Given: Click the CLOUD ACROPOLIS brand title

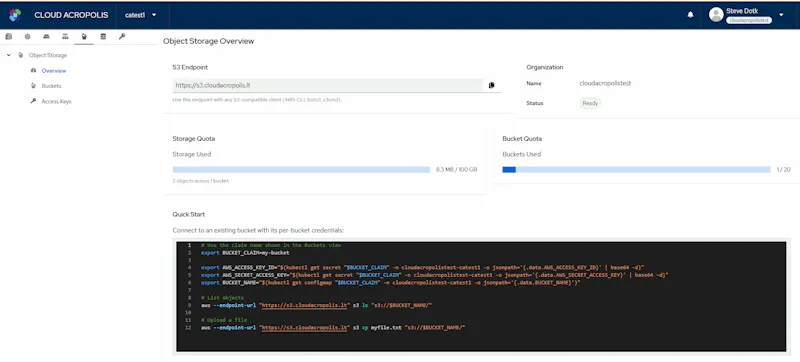Looking at the screenshot, I should click(x=71, y=15).
